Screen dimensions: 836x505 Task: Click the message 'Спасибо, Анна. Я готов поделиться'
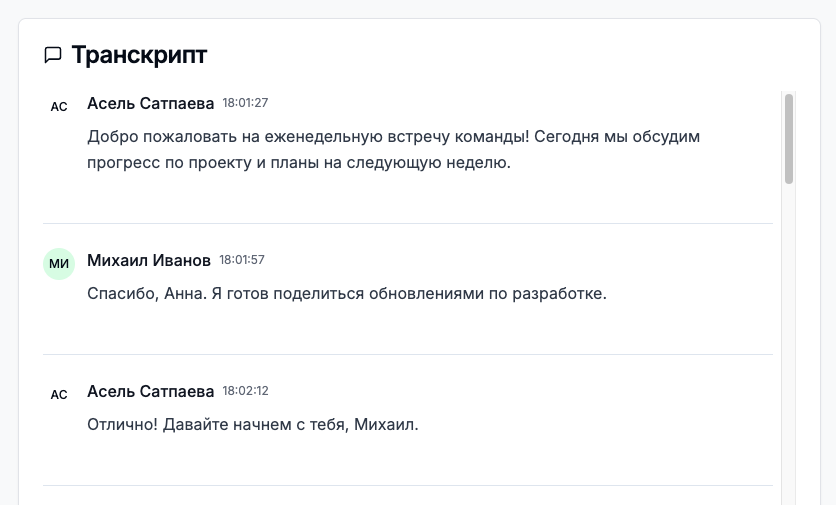tap(347, 294)
